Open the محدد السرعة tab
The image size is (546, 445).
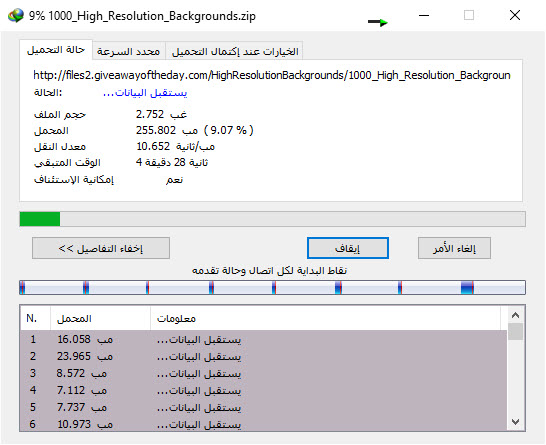pyautogui.click(x=128, y=52)
